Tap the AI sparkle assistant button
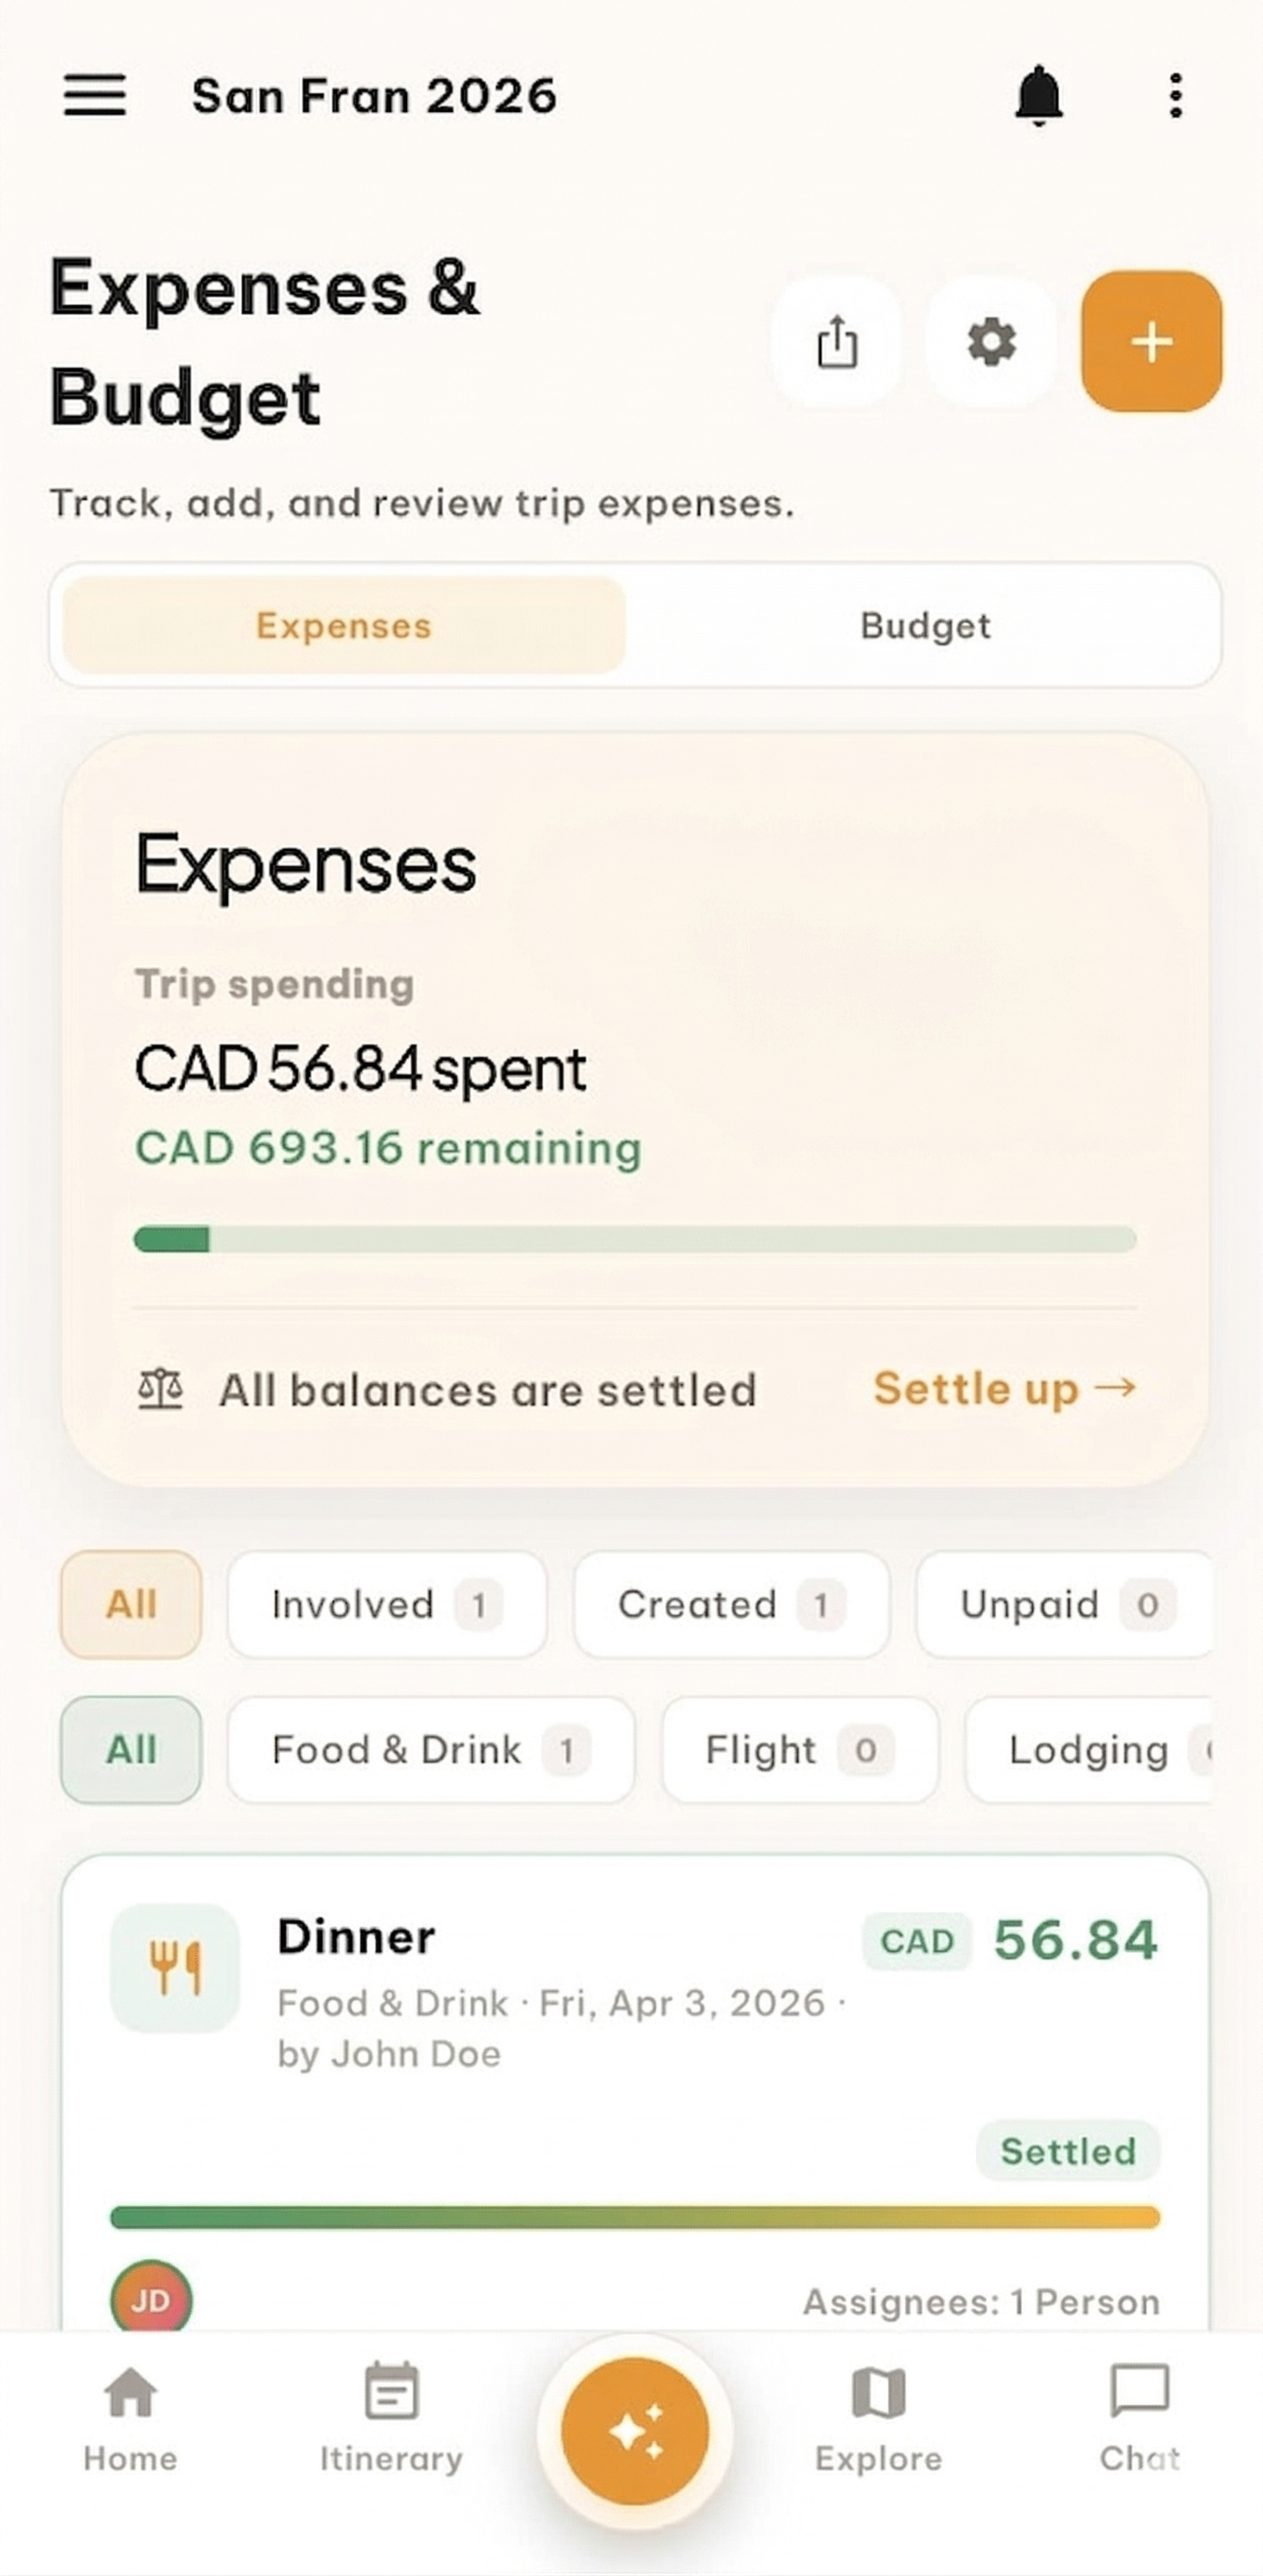This screenshot has height=2576, width=1263. [635, 2430]
